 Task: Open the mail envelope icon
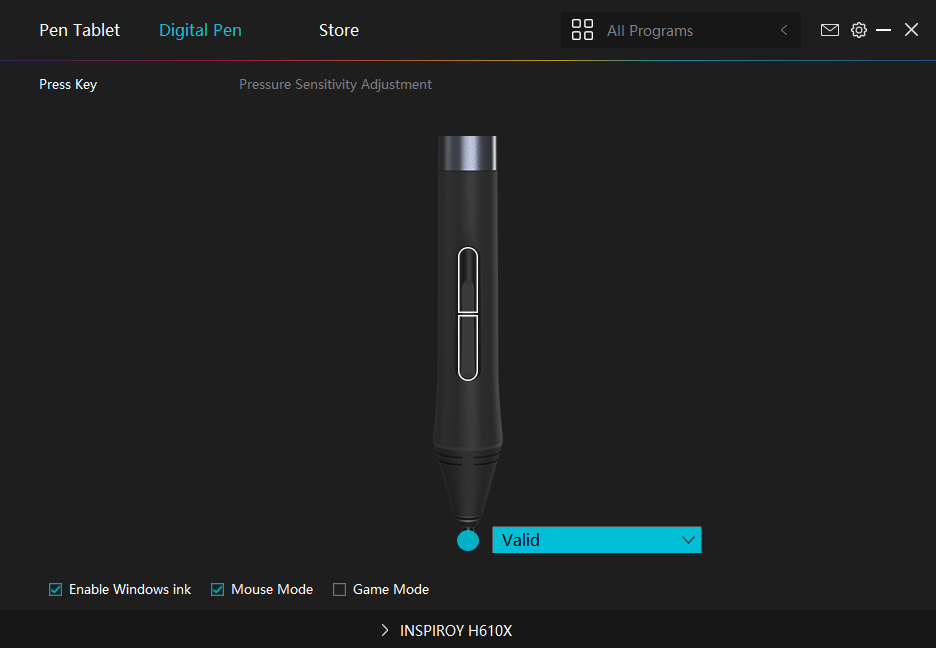click(830, 30)
